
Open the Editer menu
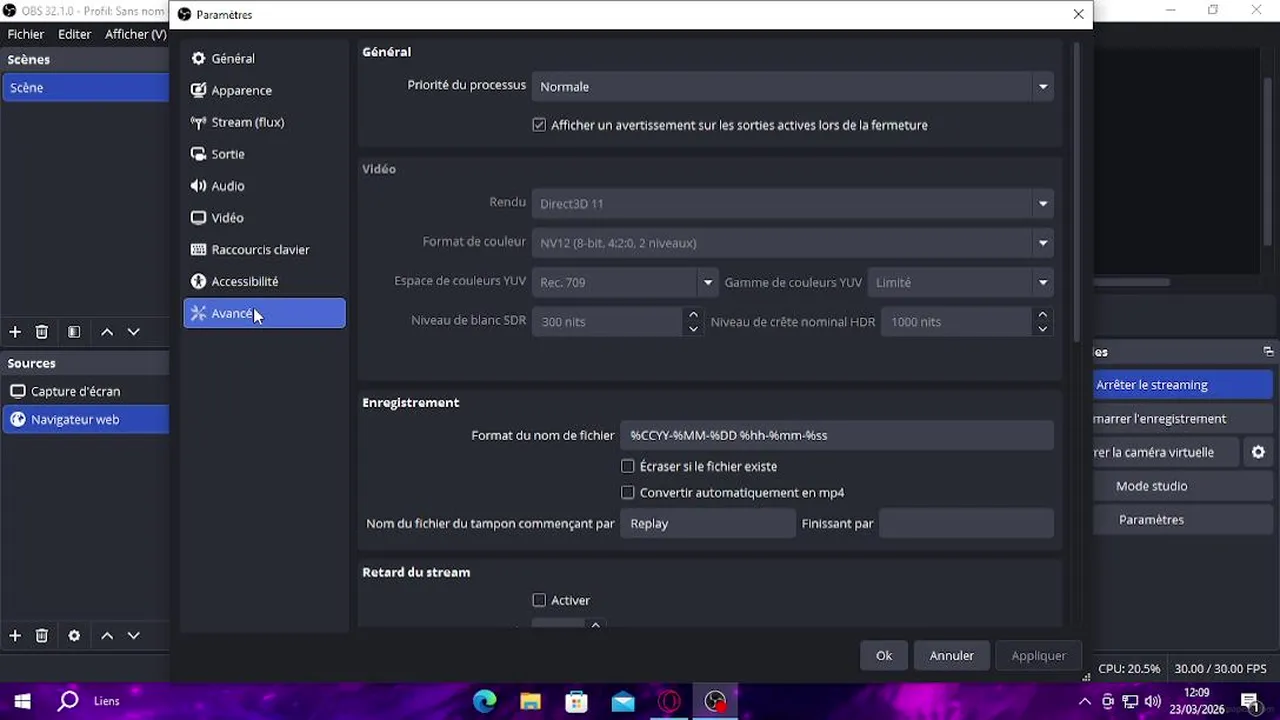[x=75, y=34]
